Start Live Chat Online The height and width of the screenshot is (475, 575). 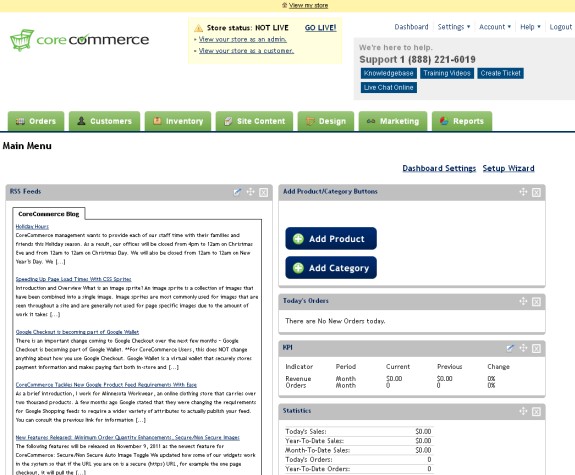(x=389, y=87)
